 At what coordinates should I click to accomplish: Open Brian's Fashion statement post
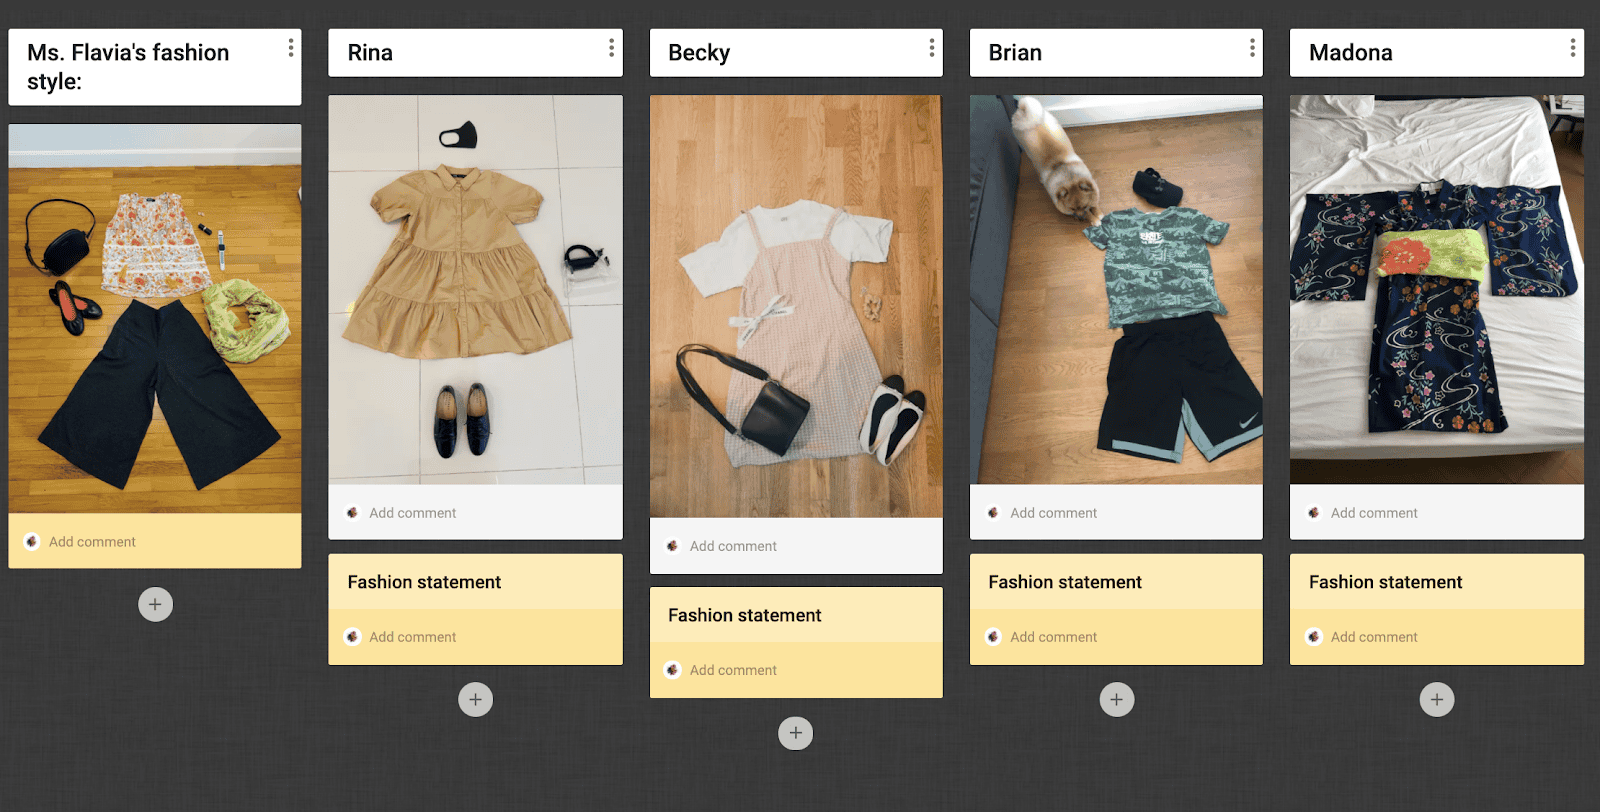pos(1065,582)
